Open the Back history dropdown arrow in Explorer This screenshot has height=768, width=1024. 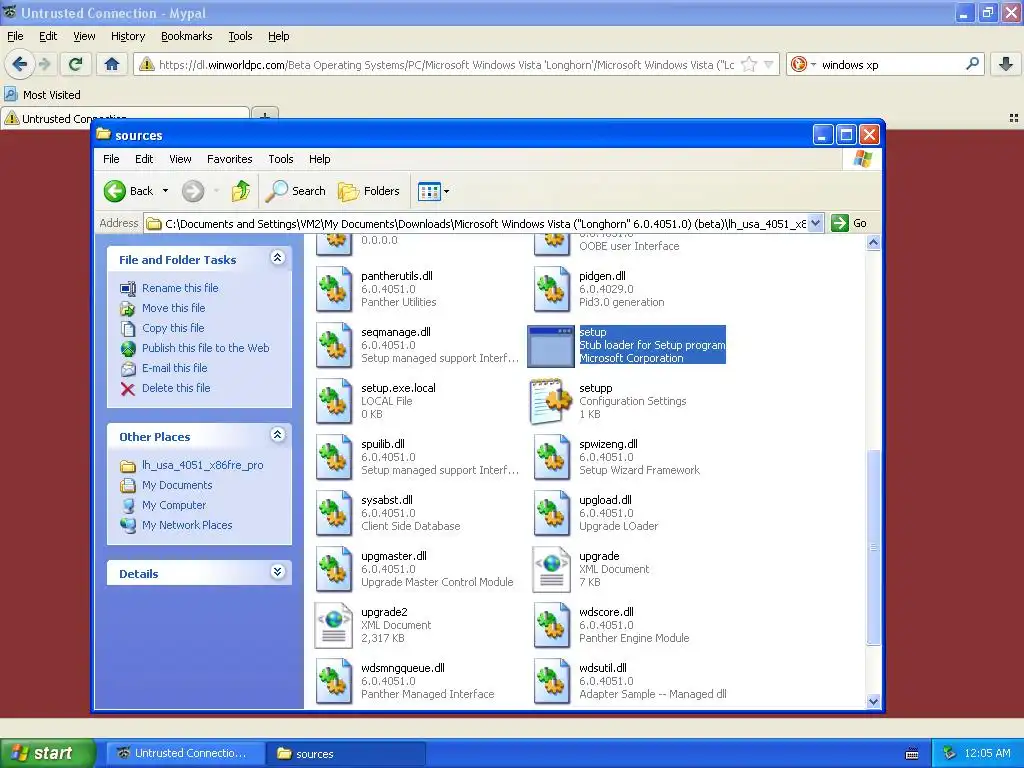point(165,191)
